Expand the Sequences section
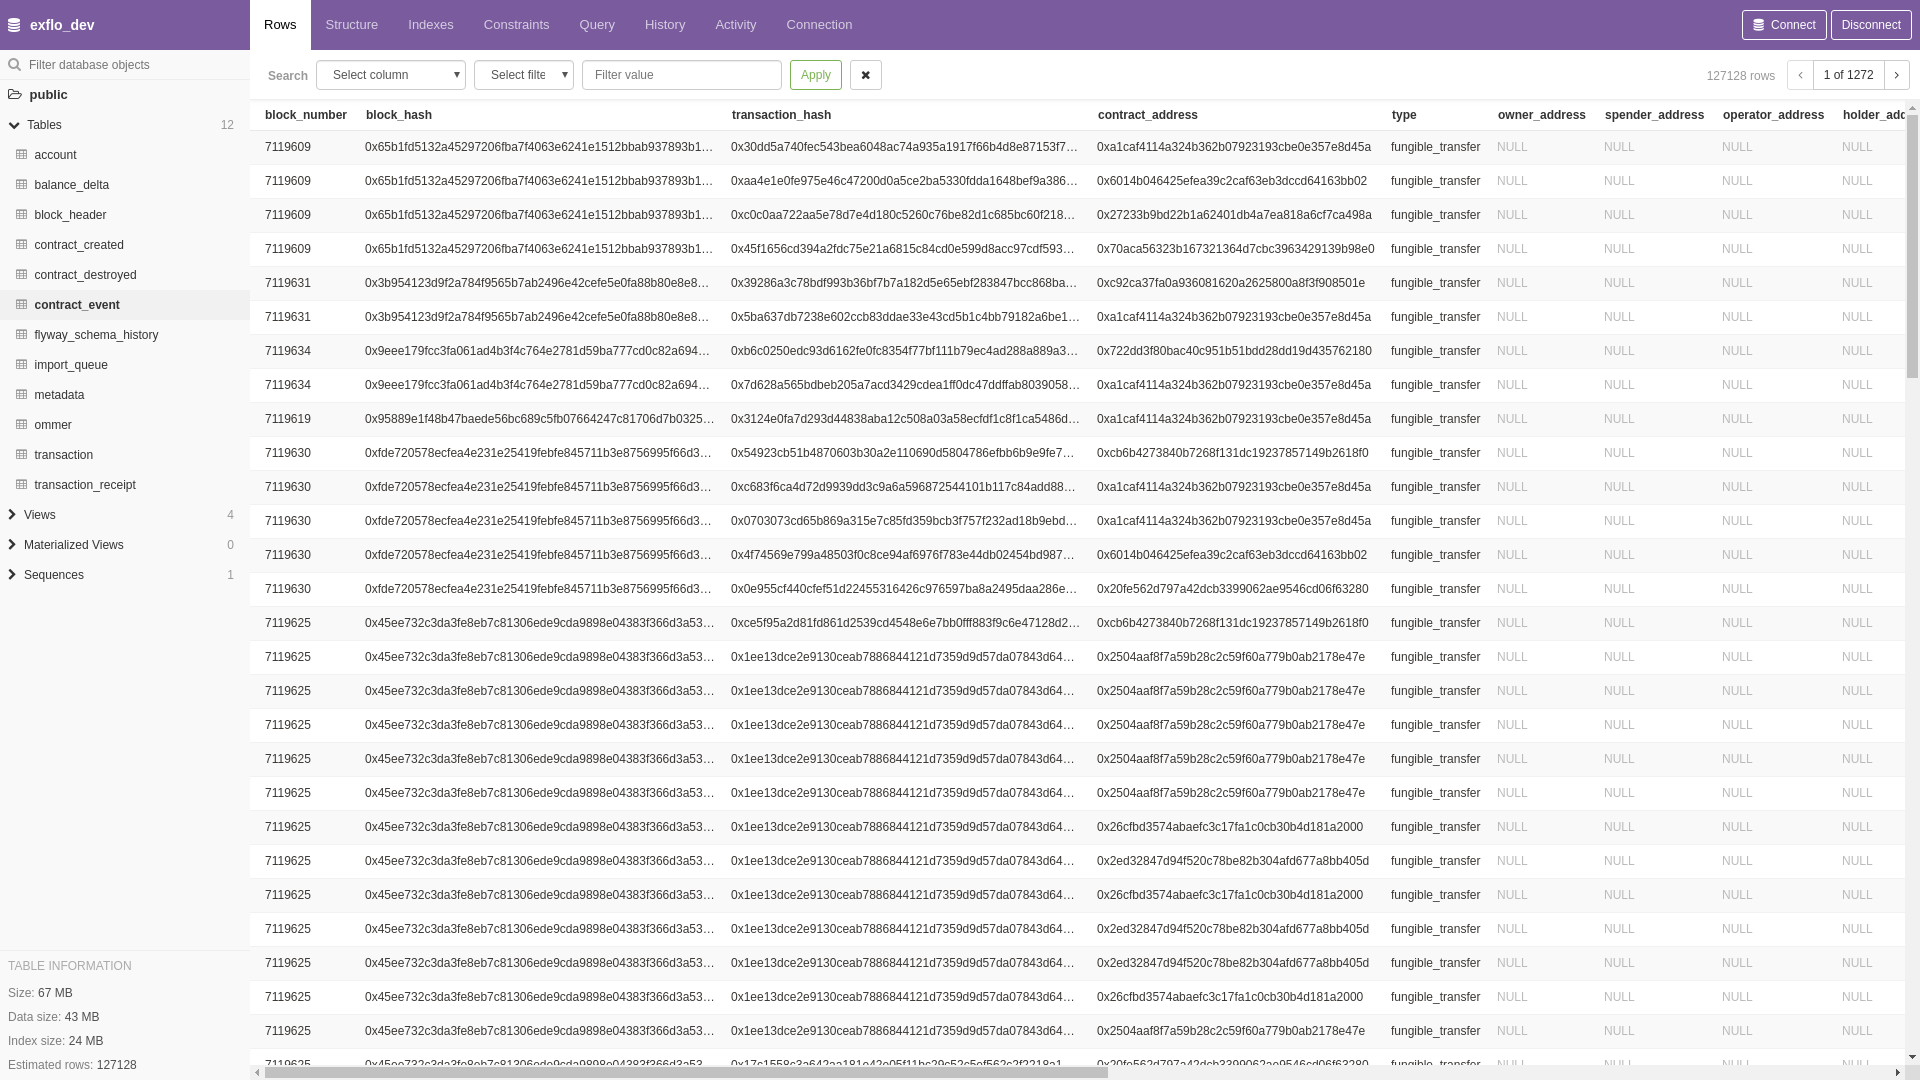The image size is (1920, 1080). (x=12, y=575)
